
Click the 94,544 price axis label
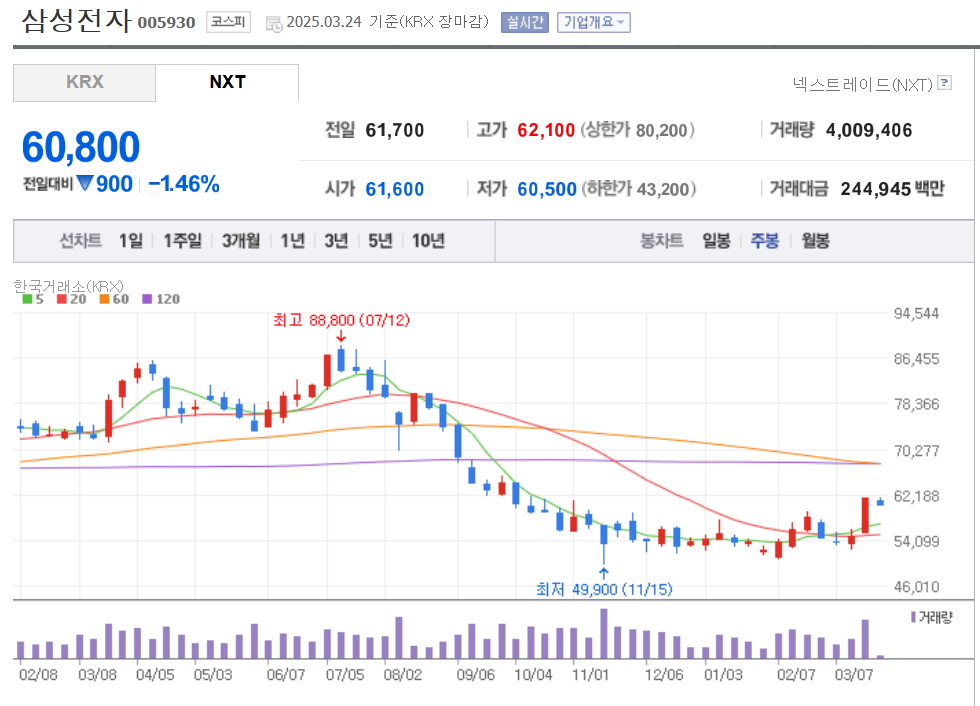tap(916, 314)
